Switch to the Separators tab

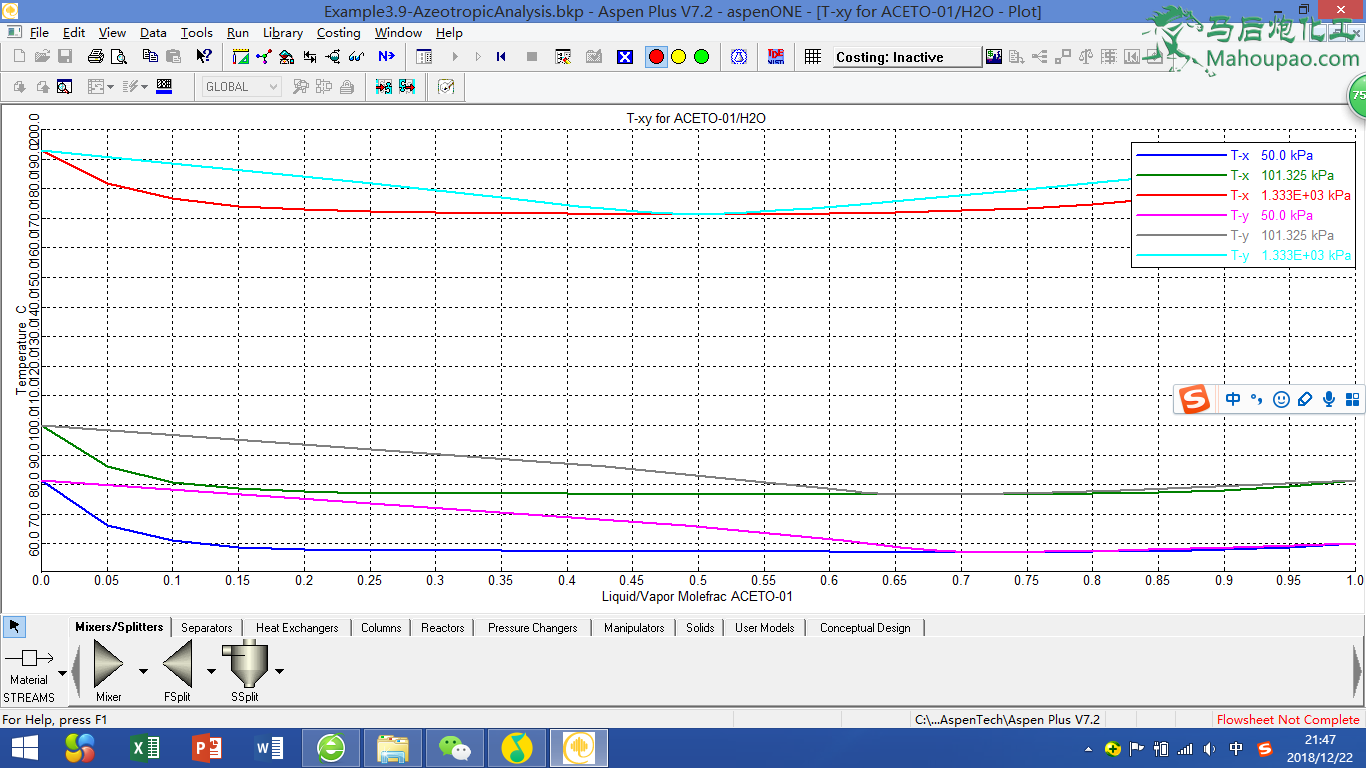(x=207, y=628)
